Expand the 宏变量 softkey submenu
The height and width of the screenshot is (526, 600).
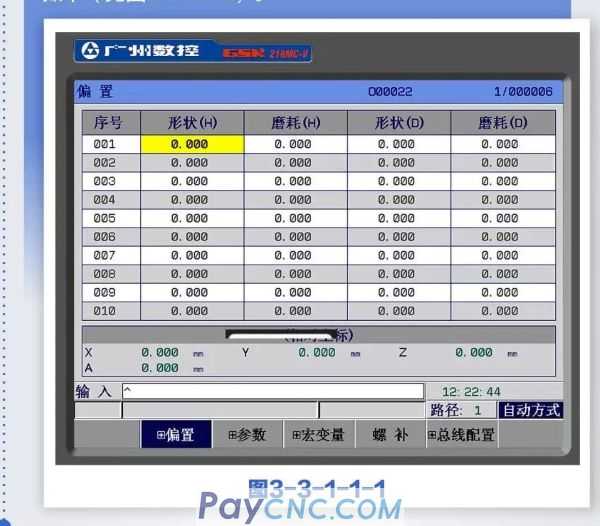[x=318, y=435]
